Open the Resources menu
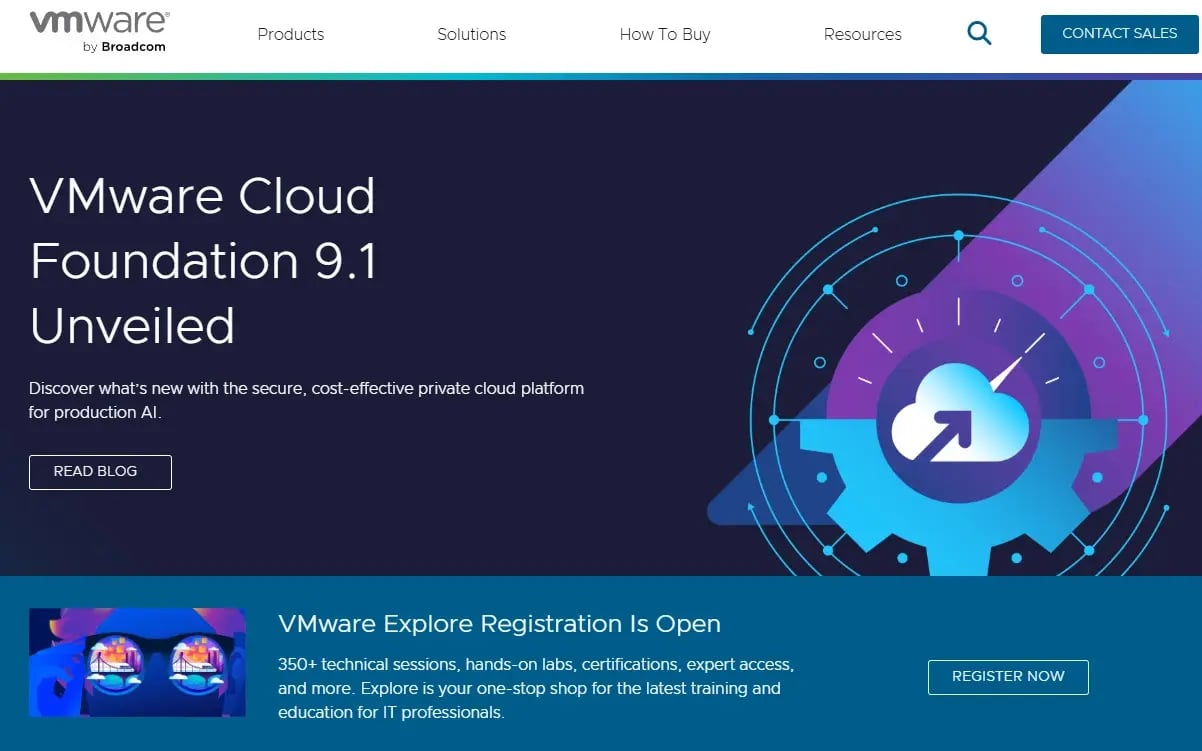 coord(863,34)
